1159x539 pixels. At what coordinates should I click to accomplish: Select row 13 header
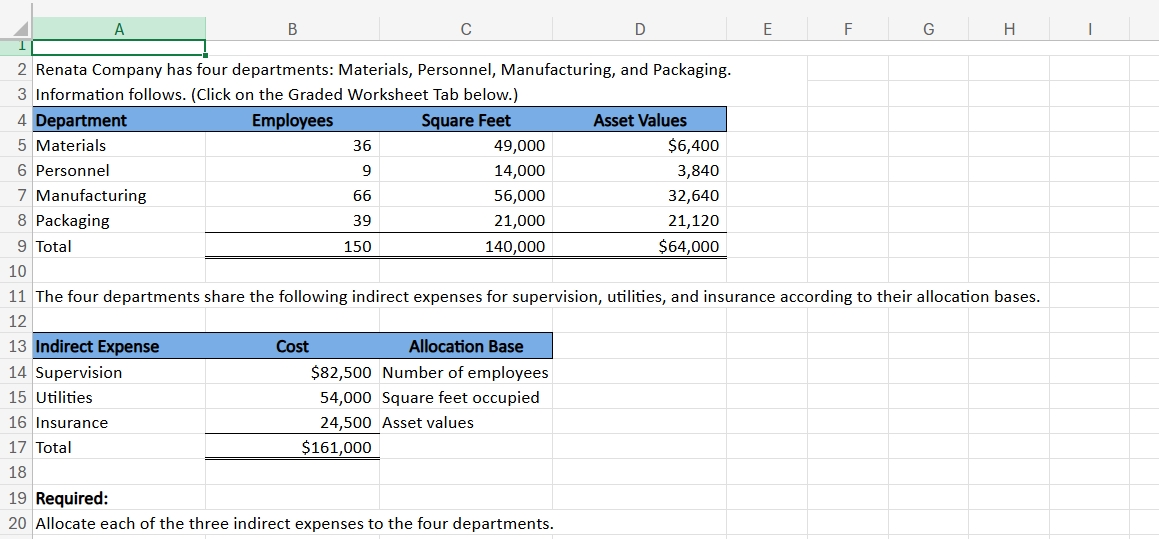pos(18,347)
